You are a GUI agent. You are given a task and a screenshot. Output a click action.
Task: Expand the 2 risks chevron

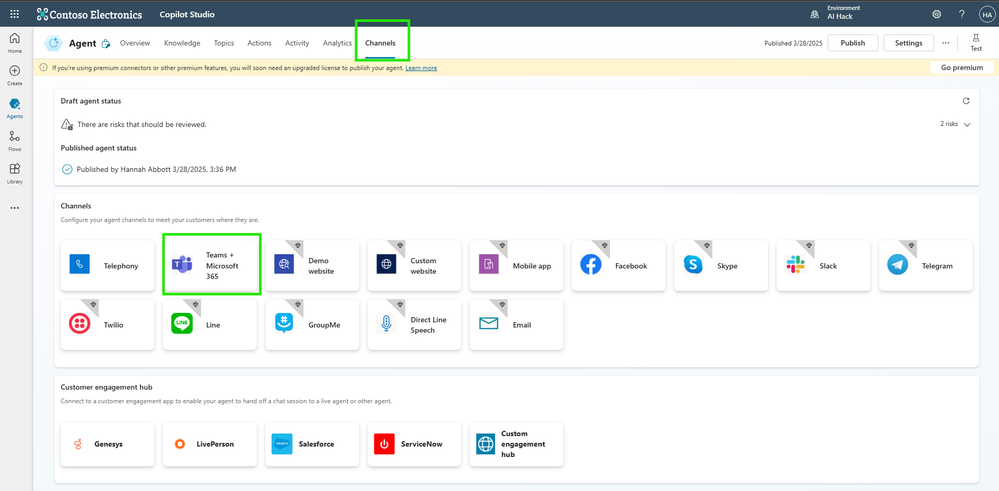point(967,124)
